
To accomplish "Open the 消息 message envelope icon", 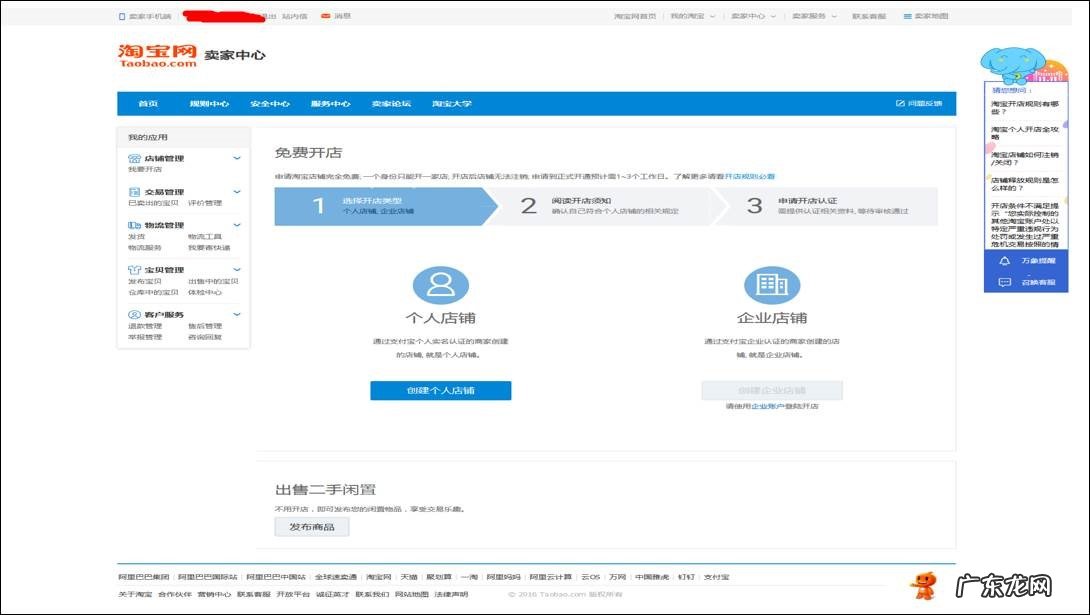I will (x=326, y=16).
